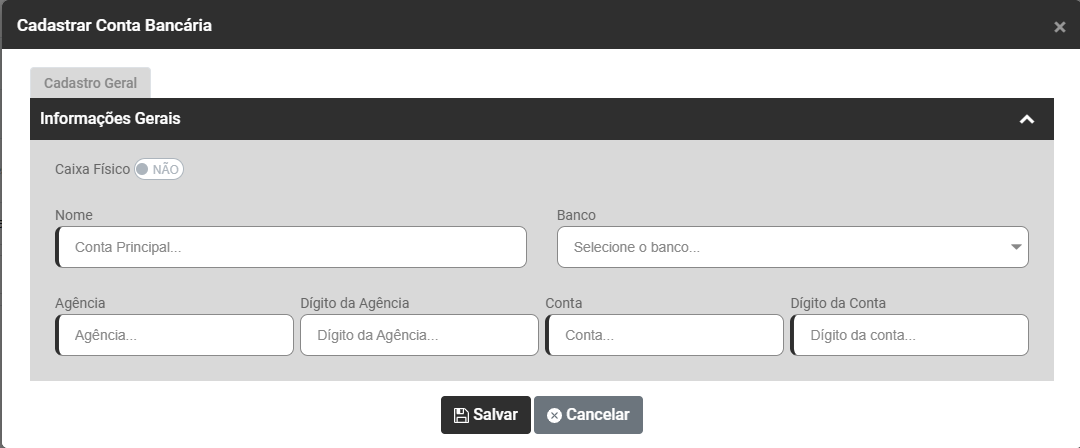Close the Cadastrar Conta Bancária dialog
This screenshot has width=1080, height=448.
tap(1059, 27)
